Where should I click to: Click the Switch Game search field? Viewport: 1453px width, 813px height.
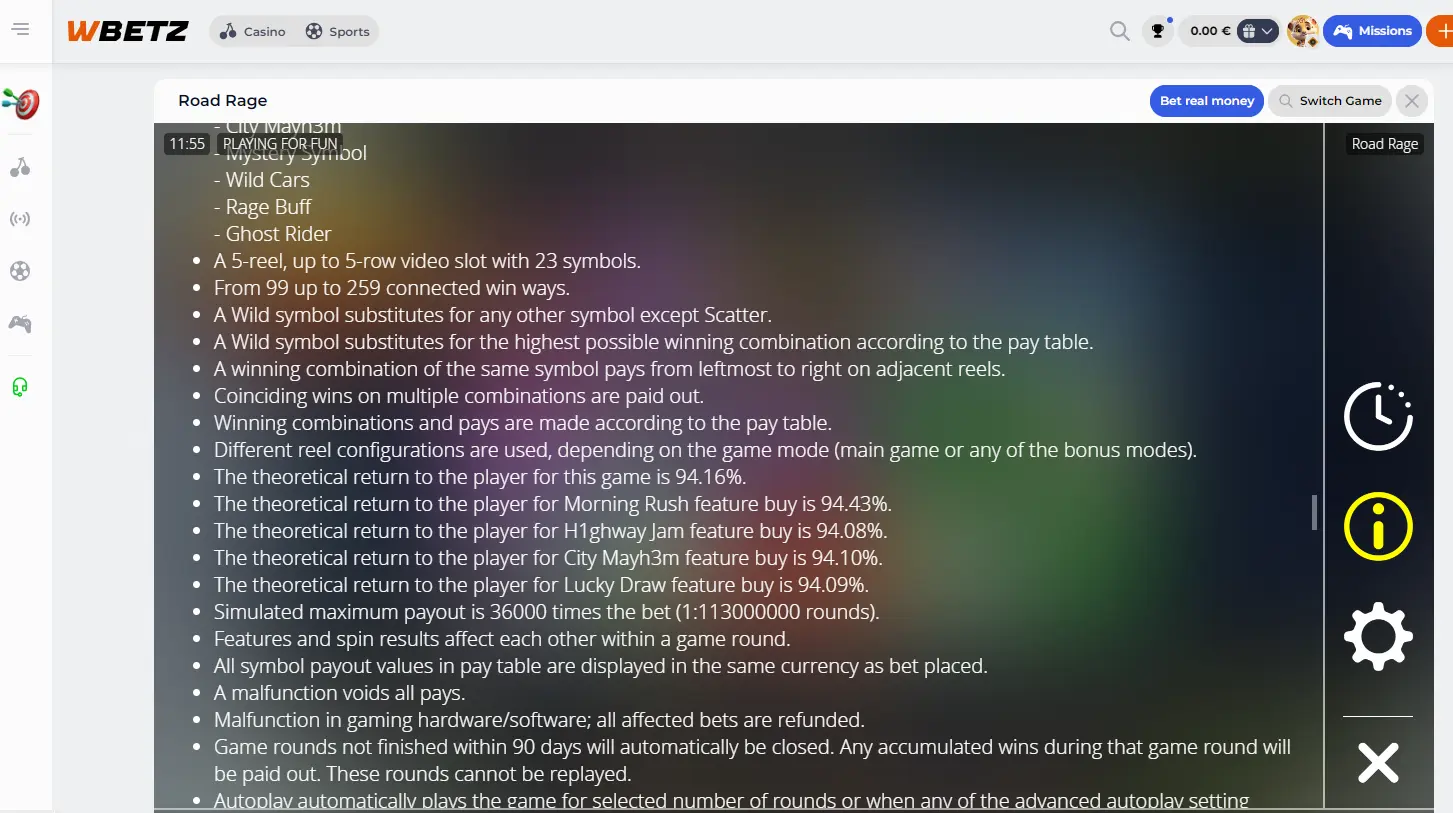(1330, 101)
